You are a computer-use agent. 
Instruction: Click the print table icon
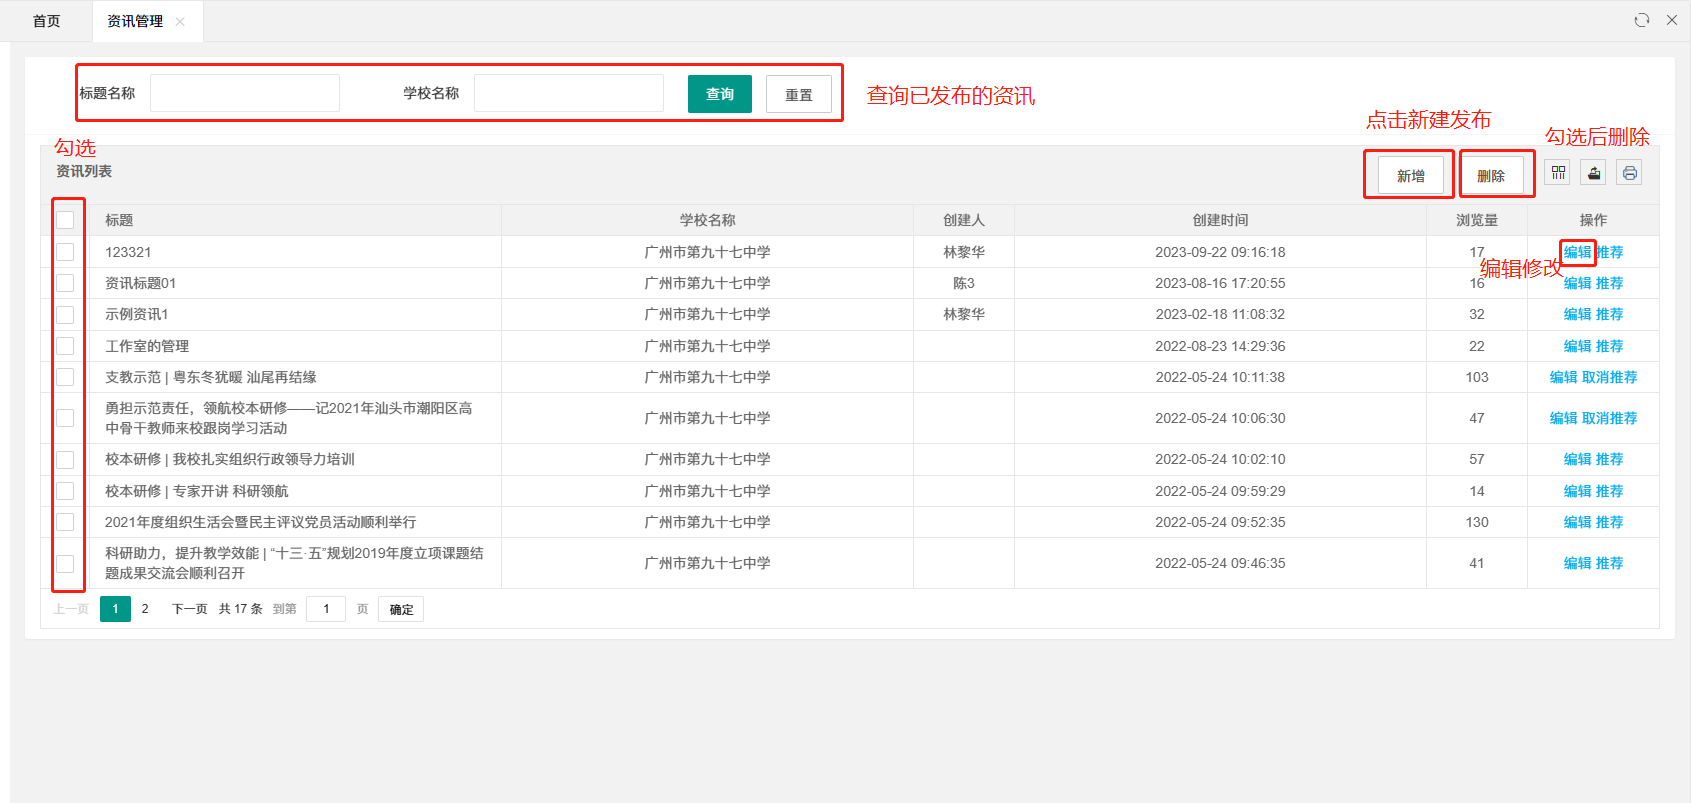[x=1629, y=173]
